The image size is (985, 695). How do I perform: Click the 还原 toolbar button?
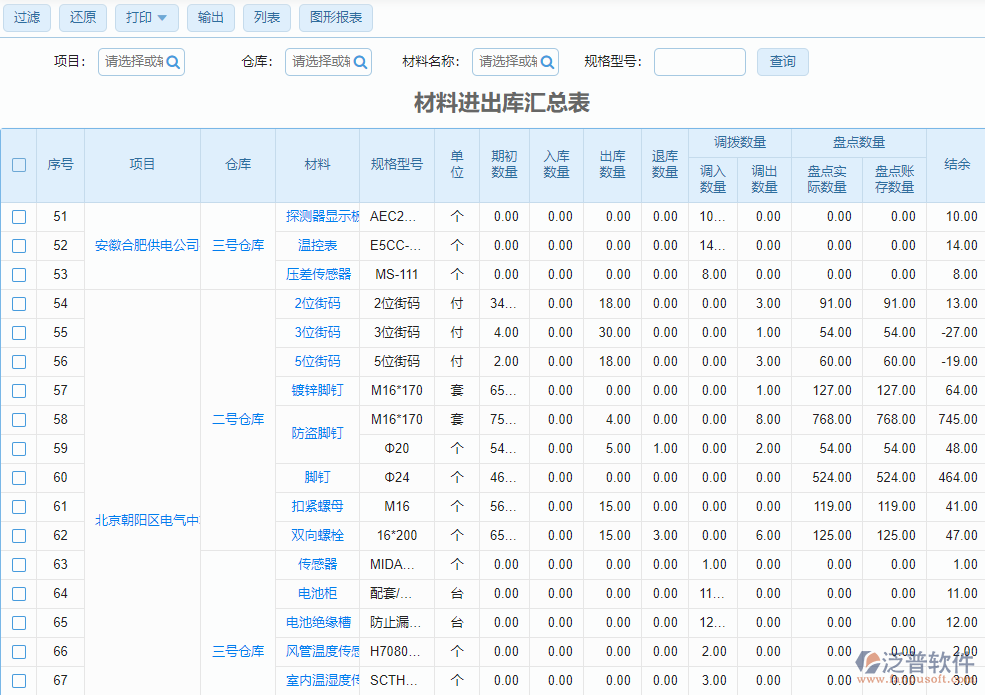point(82,17)
